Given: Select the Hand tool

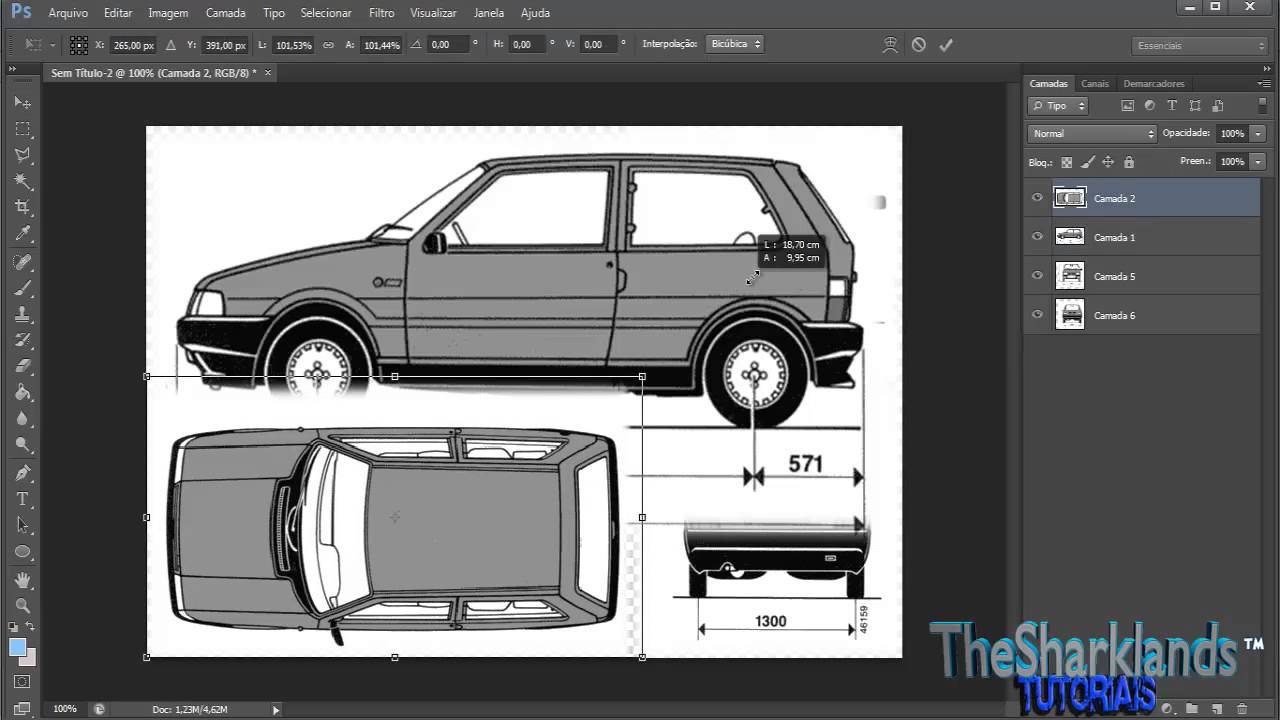Looking at the screenshot, I should [22, 580].
